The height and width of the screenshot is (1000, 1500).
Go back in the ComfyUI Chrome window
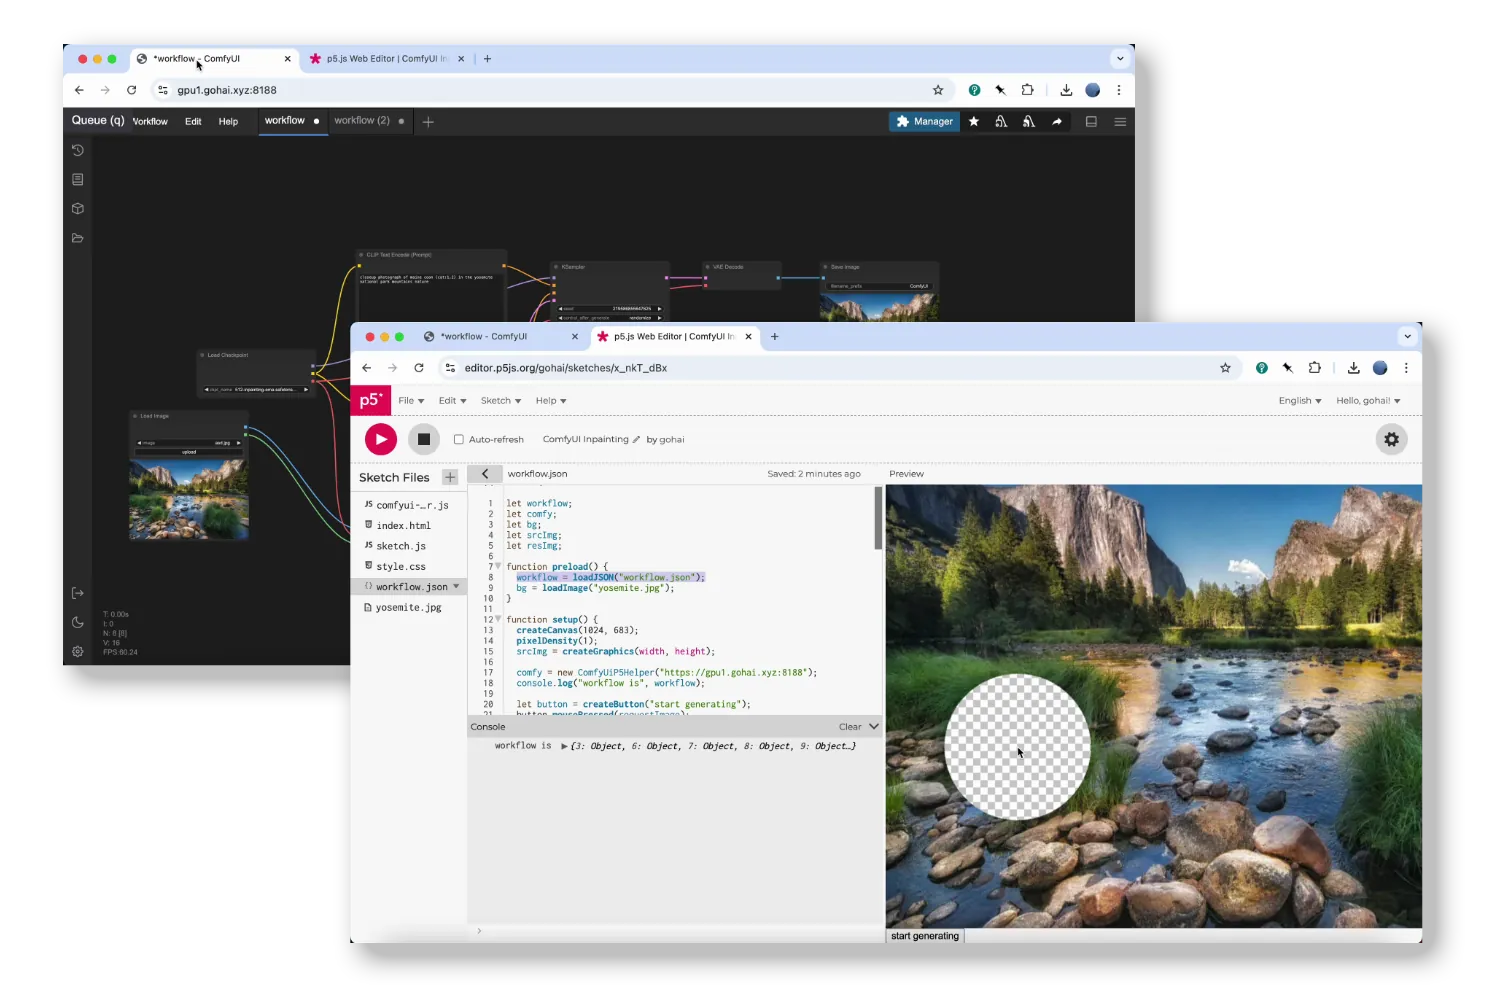point(79,90)
